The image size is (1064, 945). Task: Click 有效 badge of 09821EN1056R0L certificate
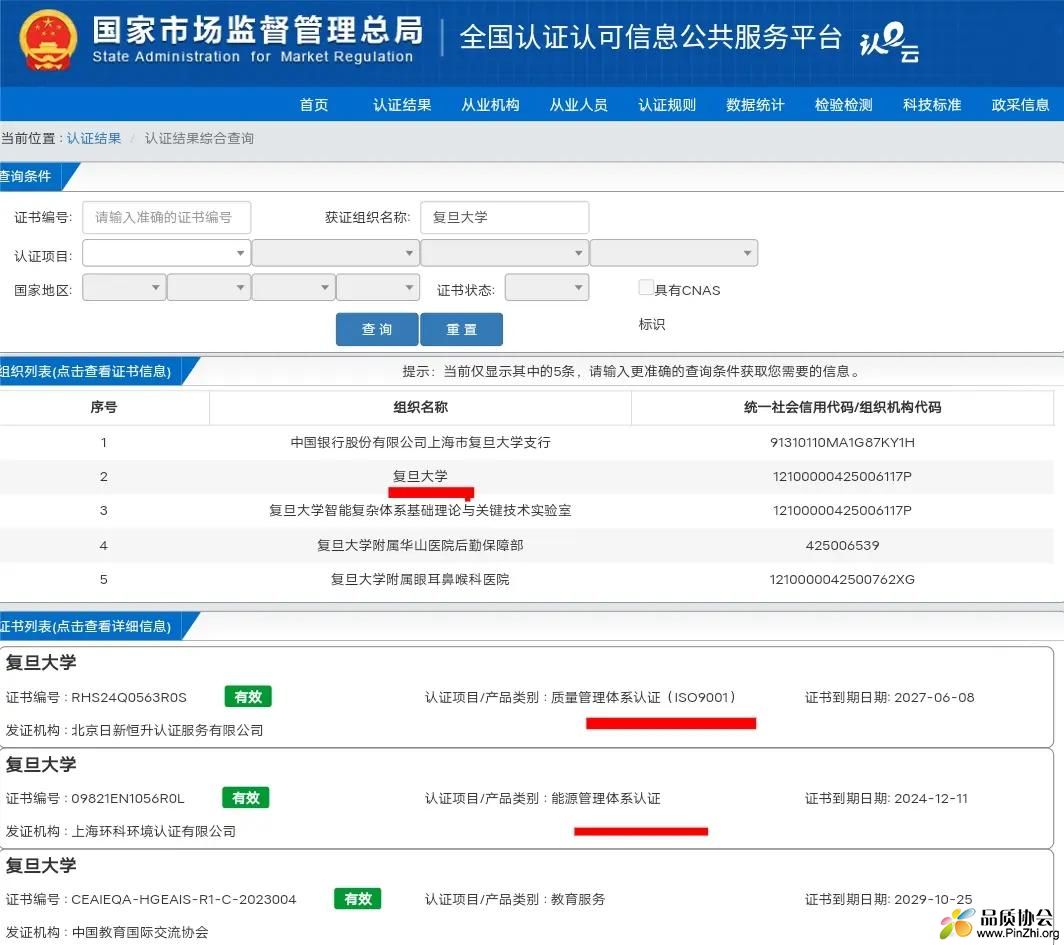246,798
